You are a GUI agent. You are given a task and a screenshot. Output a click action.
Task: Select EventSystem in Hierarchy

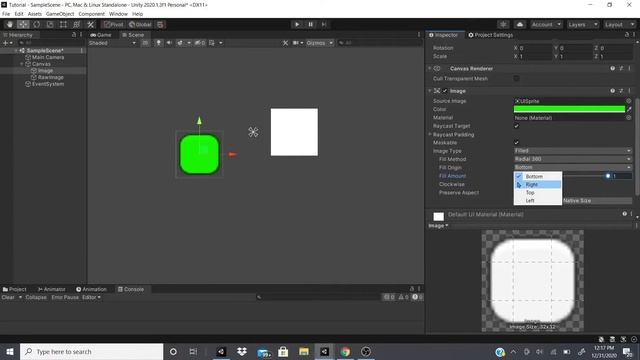pos(48,84)
